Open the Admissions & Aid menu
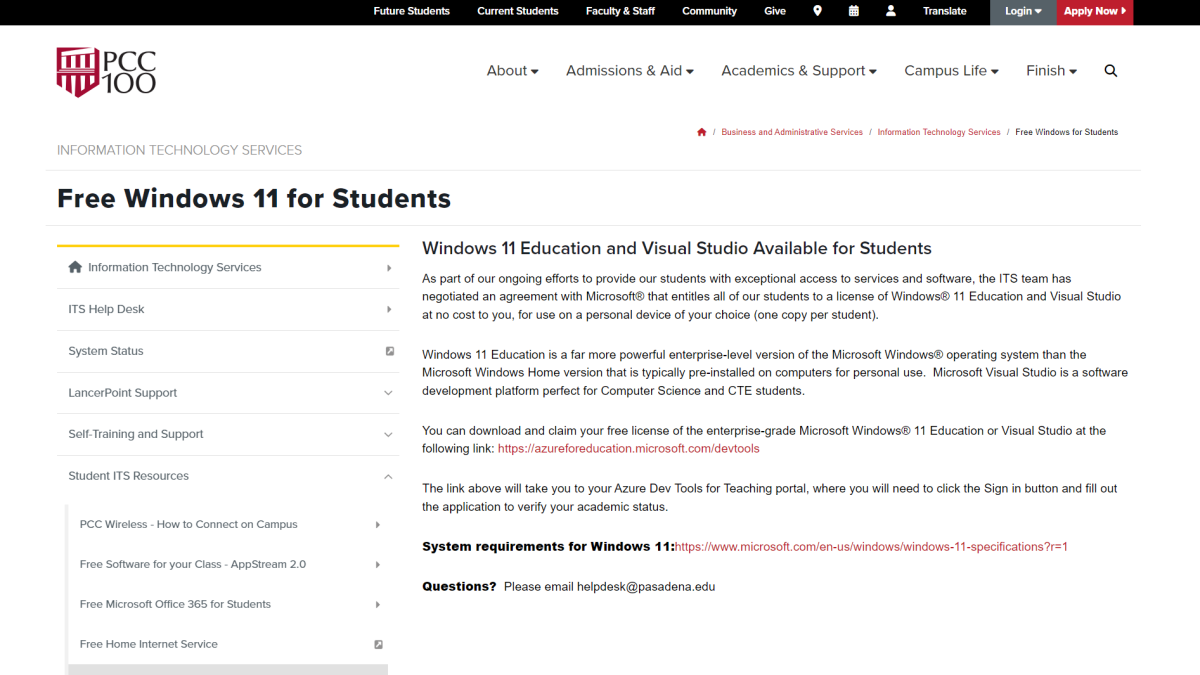This screenshot has width=1200, height=675. click(629, 71)
